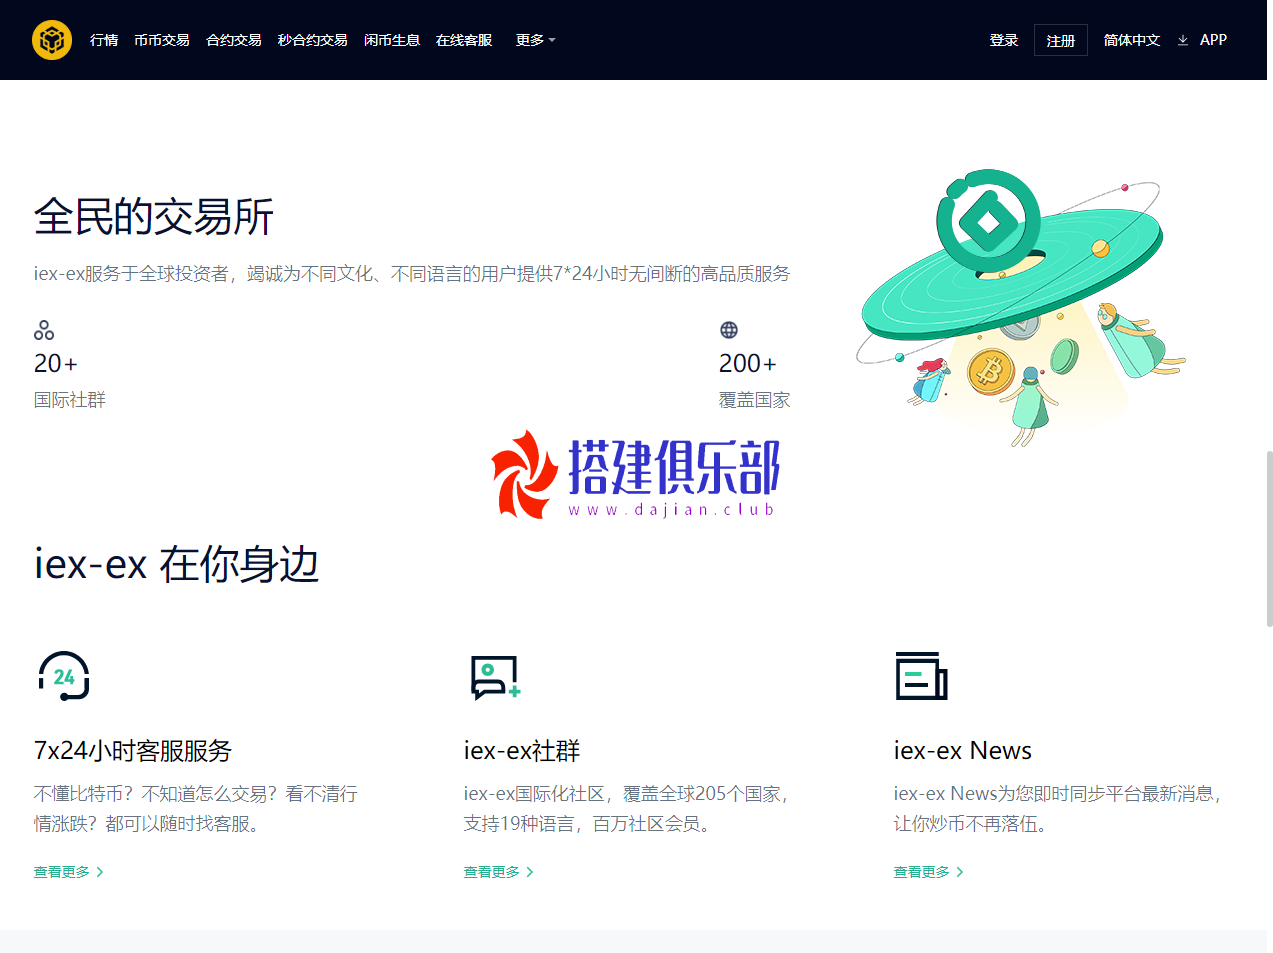
Task: Click the chevron beside iex-ex News 查看更多
Action: pos(960,872)
